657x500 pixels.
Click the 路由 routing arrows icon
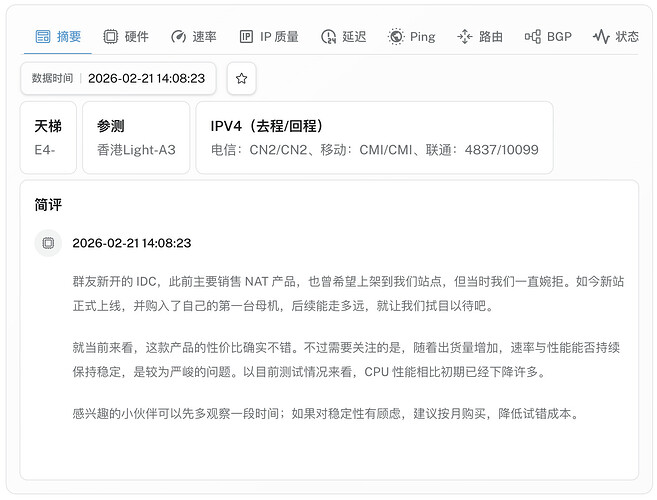point(465,36)
